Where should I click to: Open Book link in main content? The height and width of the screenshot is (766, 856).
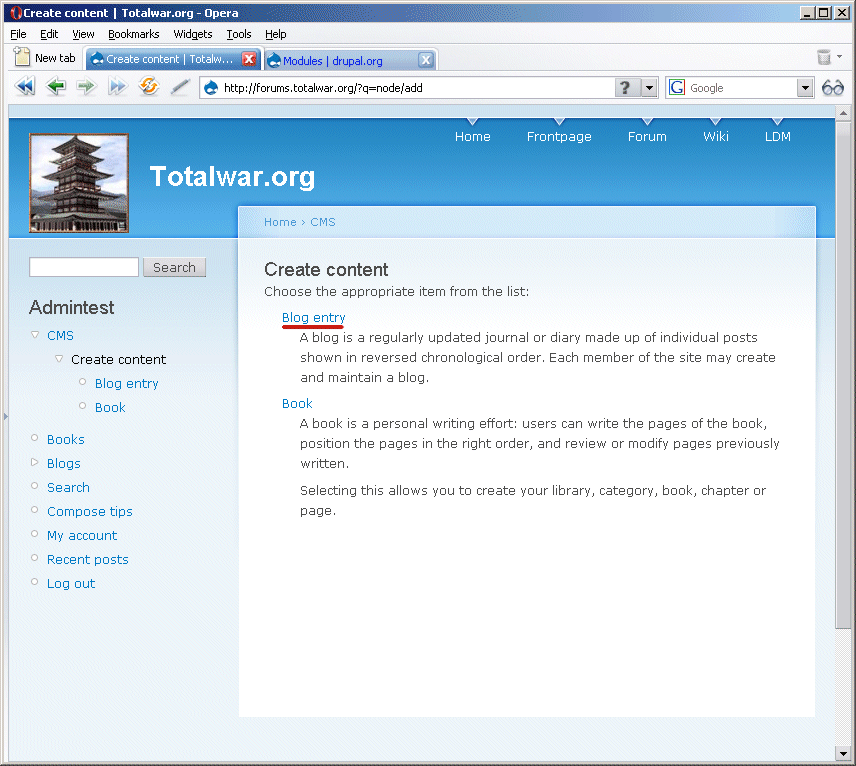pyautogui.click(x=297, y=403)
